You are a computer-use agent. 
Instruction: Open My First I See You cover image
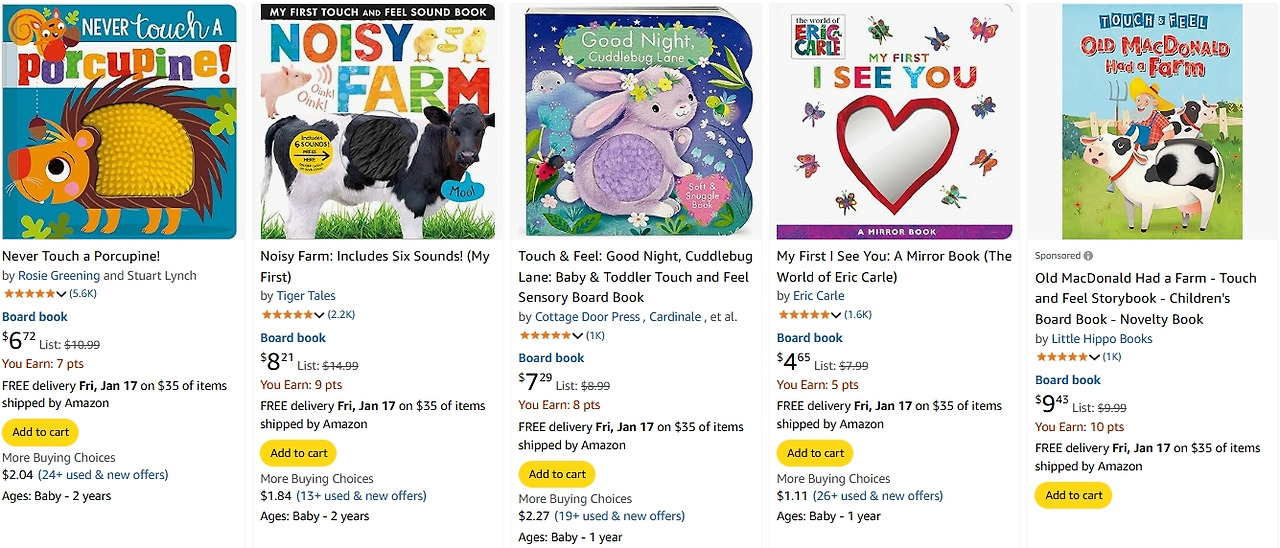click(894, 121)
